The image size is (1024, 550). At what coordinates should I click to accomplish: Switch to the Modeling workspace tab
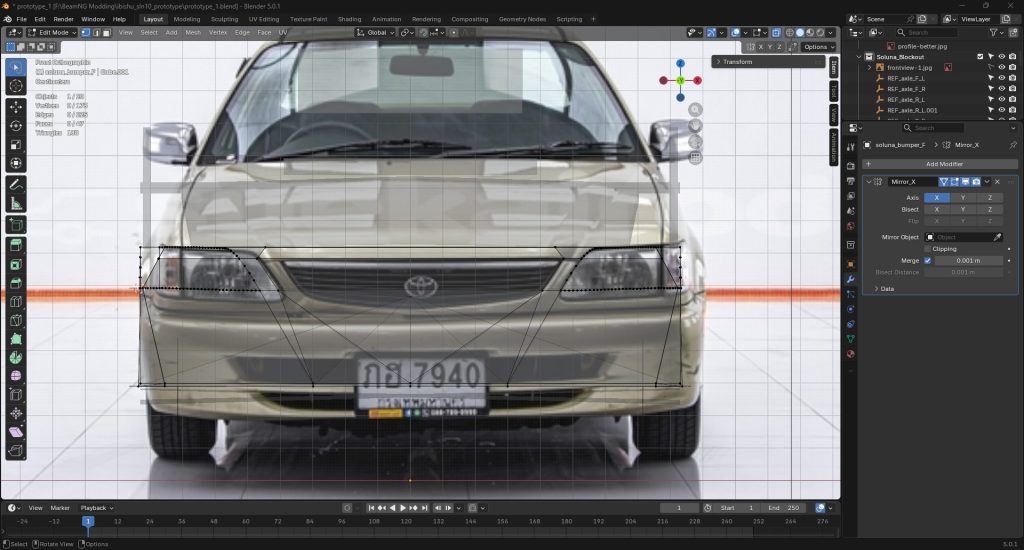point(187,19)
